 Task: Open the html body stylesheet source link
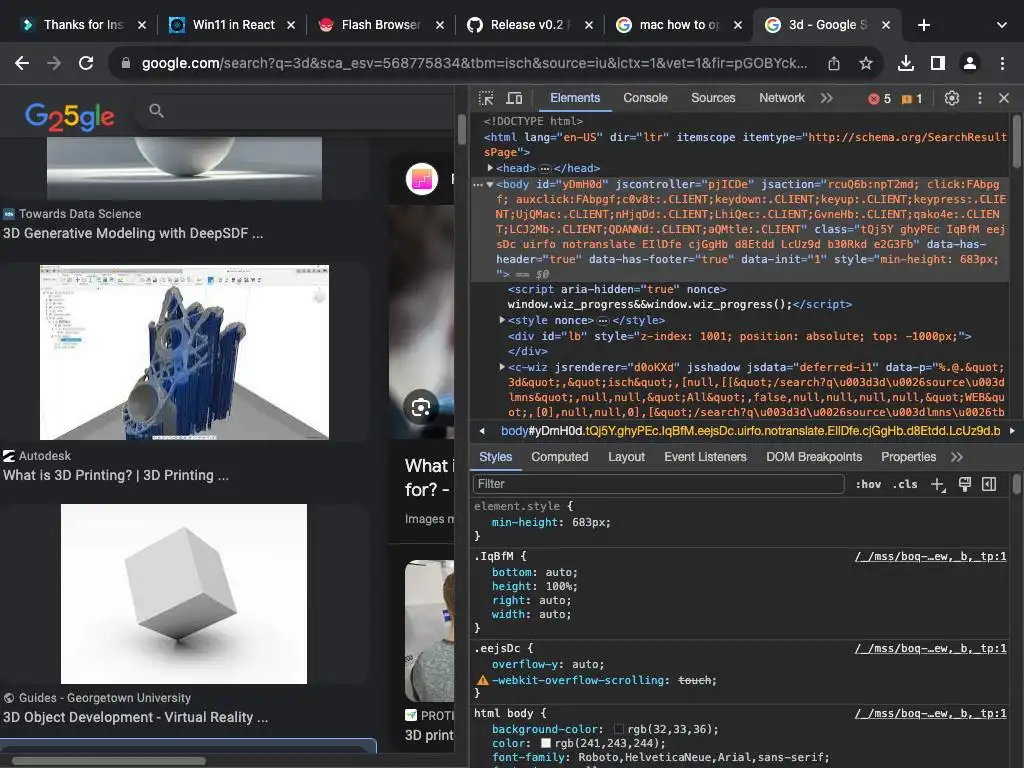click(x=931, y=713)
